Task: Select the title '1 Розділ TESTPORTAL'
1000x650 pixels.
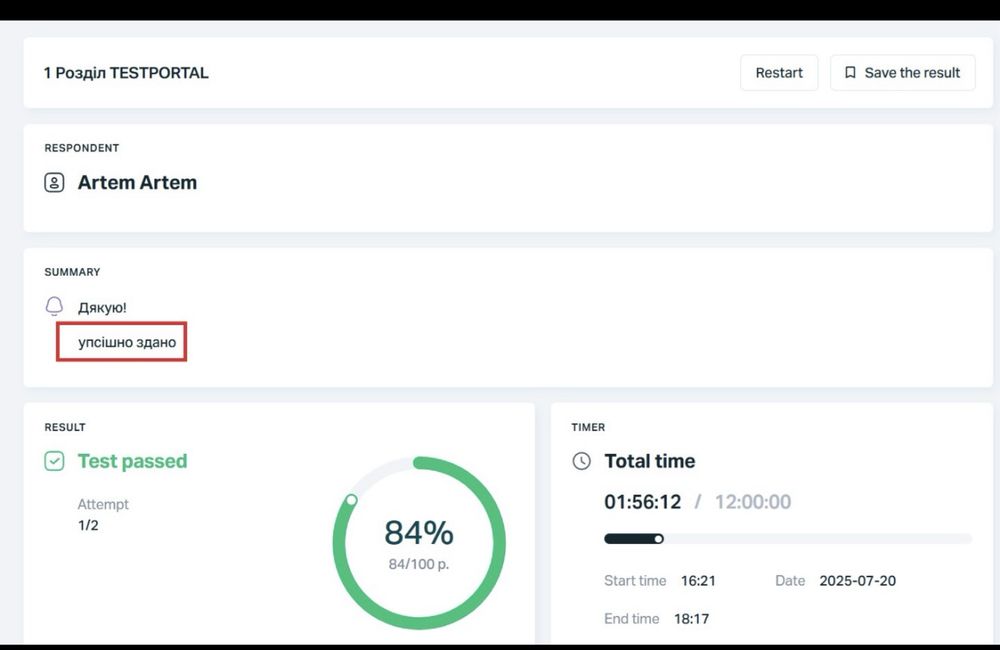Action: click(x=126, y=73)
